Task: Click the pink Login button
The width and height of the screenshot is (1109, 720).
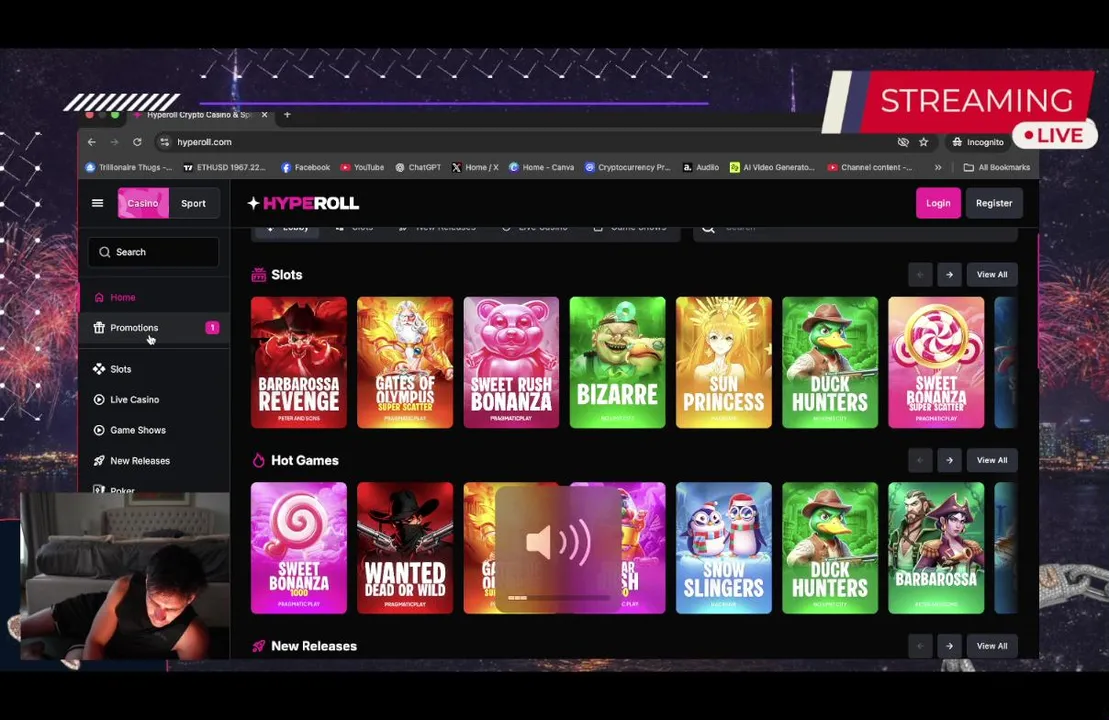Action: pyautogui.click(x=939, y=203)
